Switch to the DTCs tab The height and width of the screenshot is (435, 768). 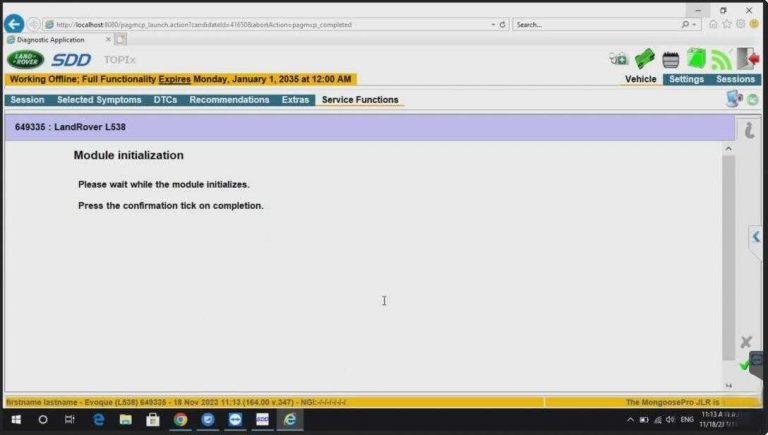coord(165,100)
